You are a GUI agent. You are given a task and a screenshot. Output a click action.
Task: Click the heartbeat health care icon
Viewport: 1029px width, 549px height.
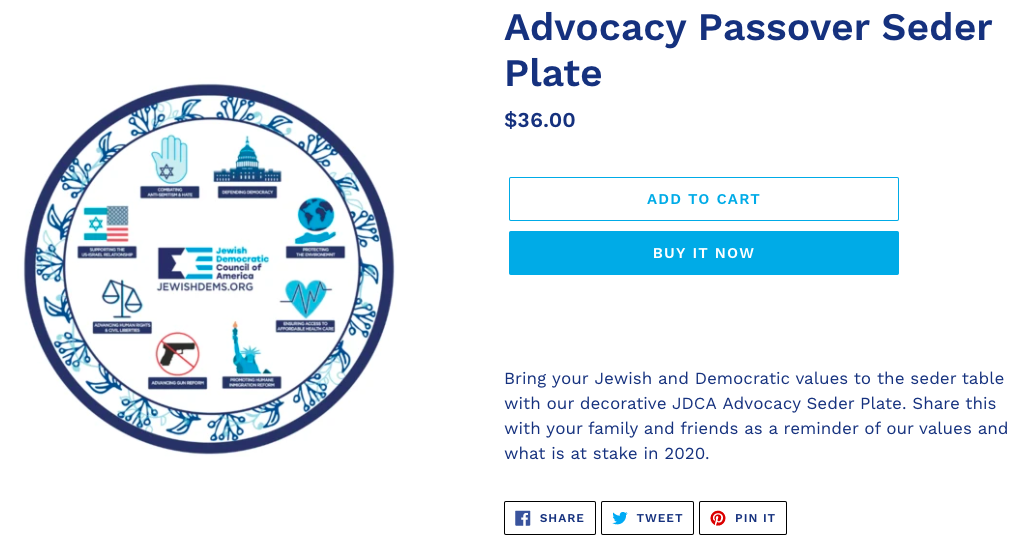tap(306, 298)
